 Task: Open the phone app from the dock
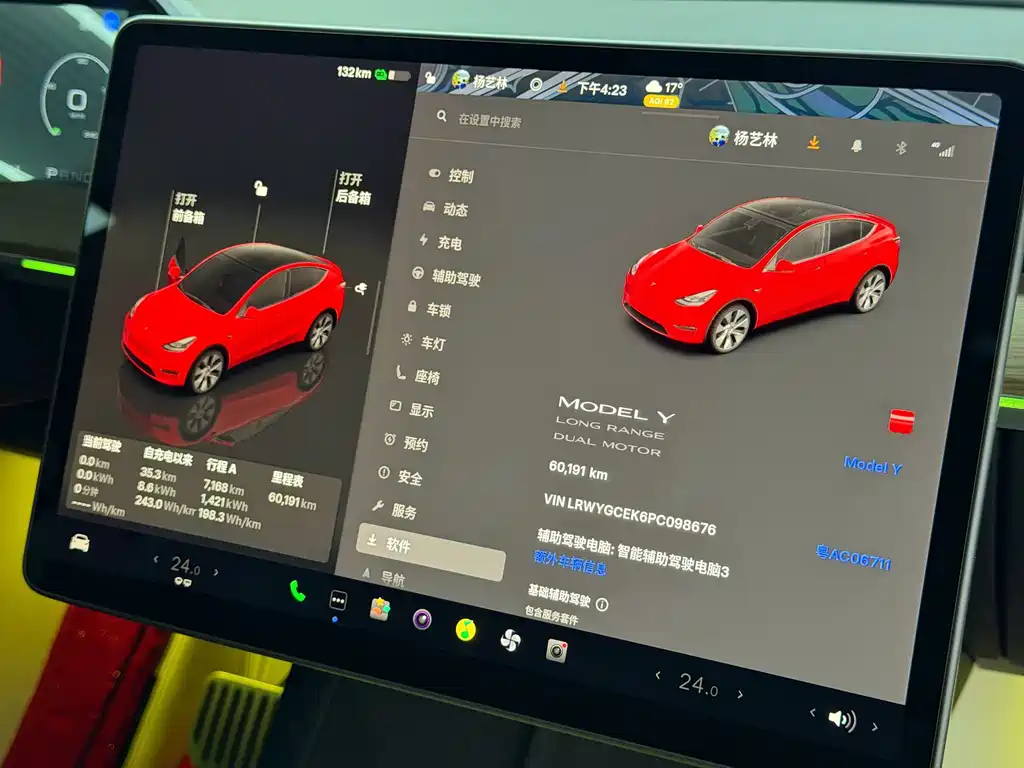coord(296,589)
